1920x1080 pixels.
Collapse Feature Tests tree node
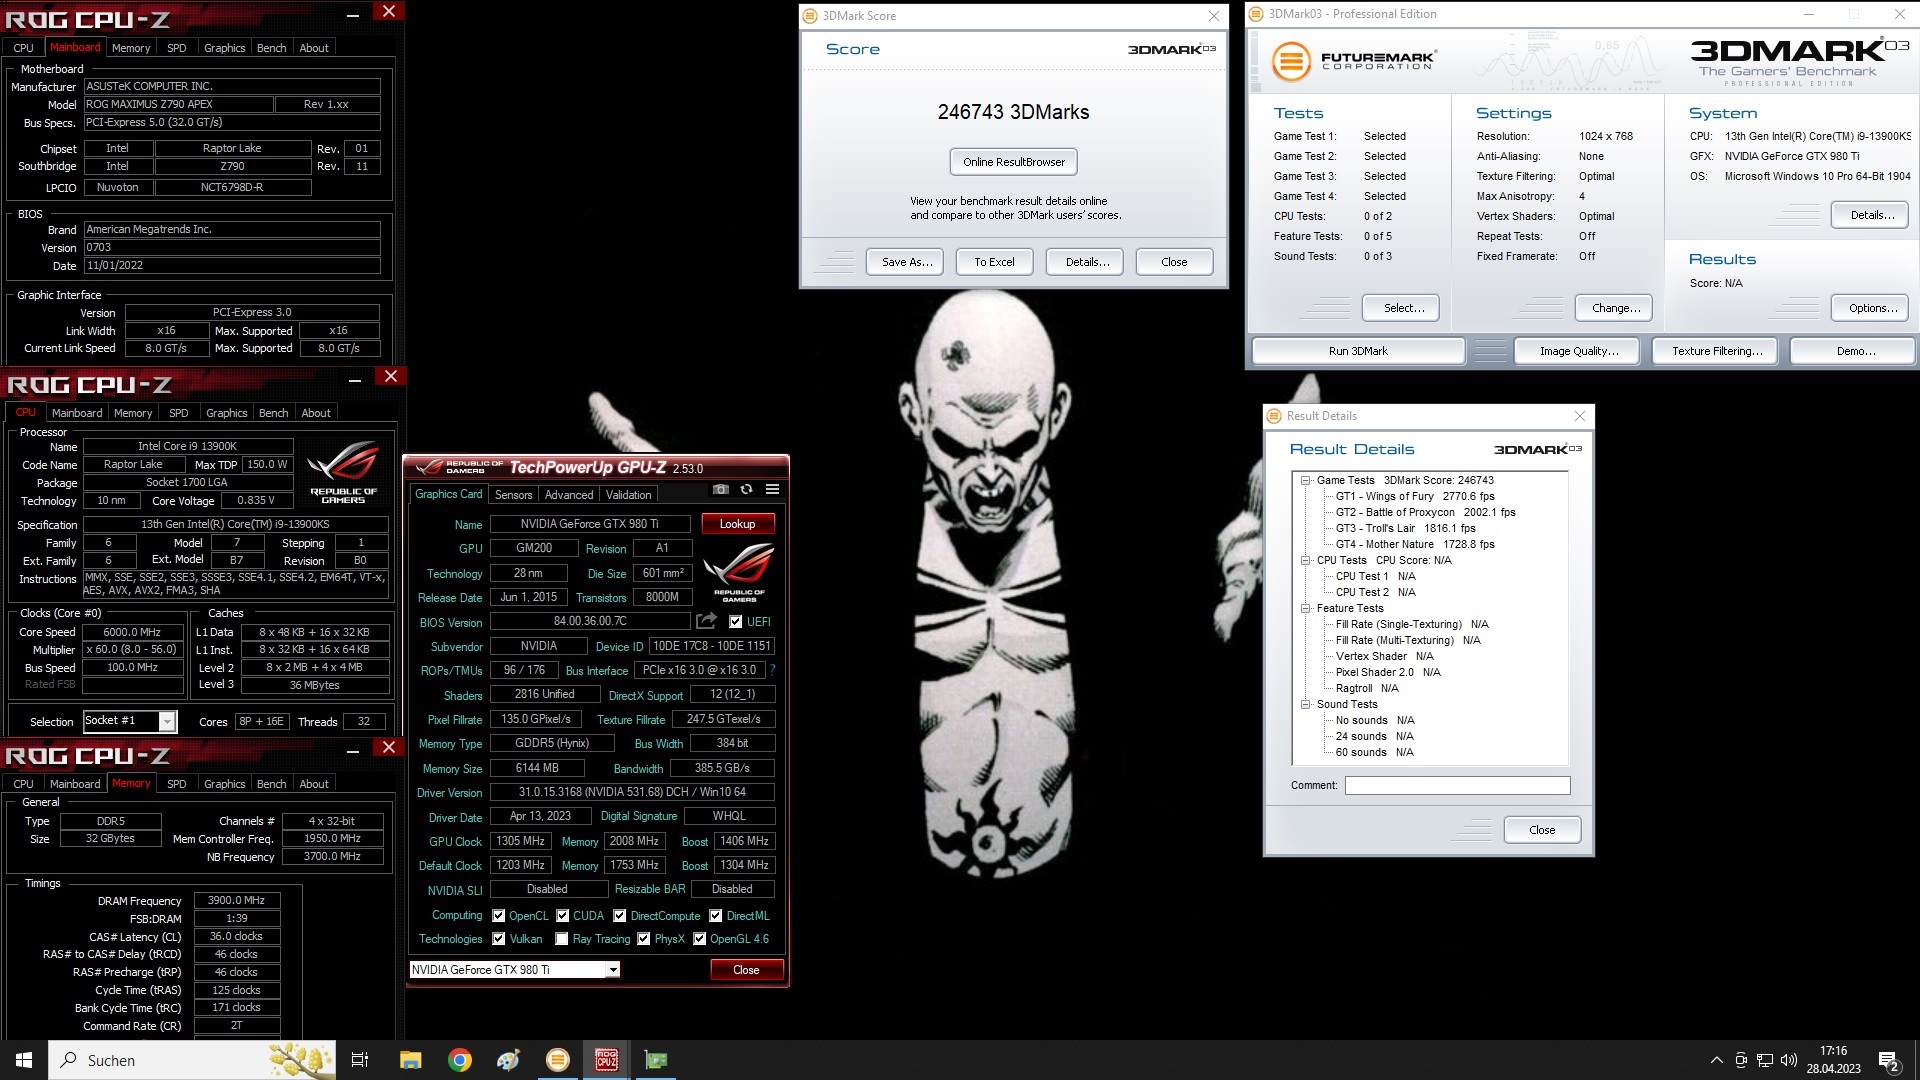click(x=1305, y=608)
